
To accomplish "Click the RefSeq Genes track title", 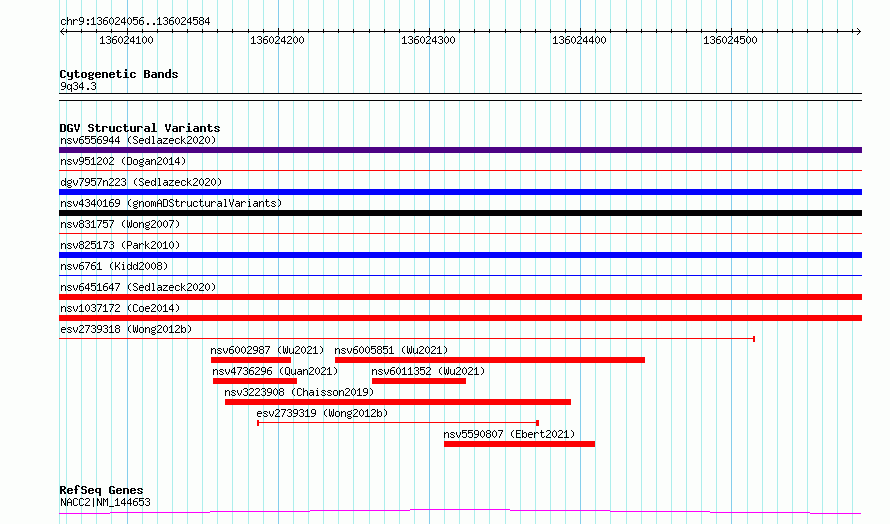I will tap(101, 490).
